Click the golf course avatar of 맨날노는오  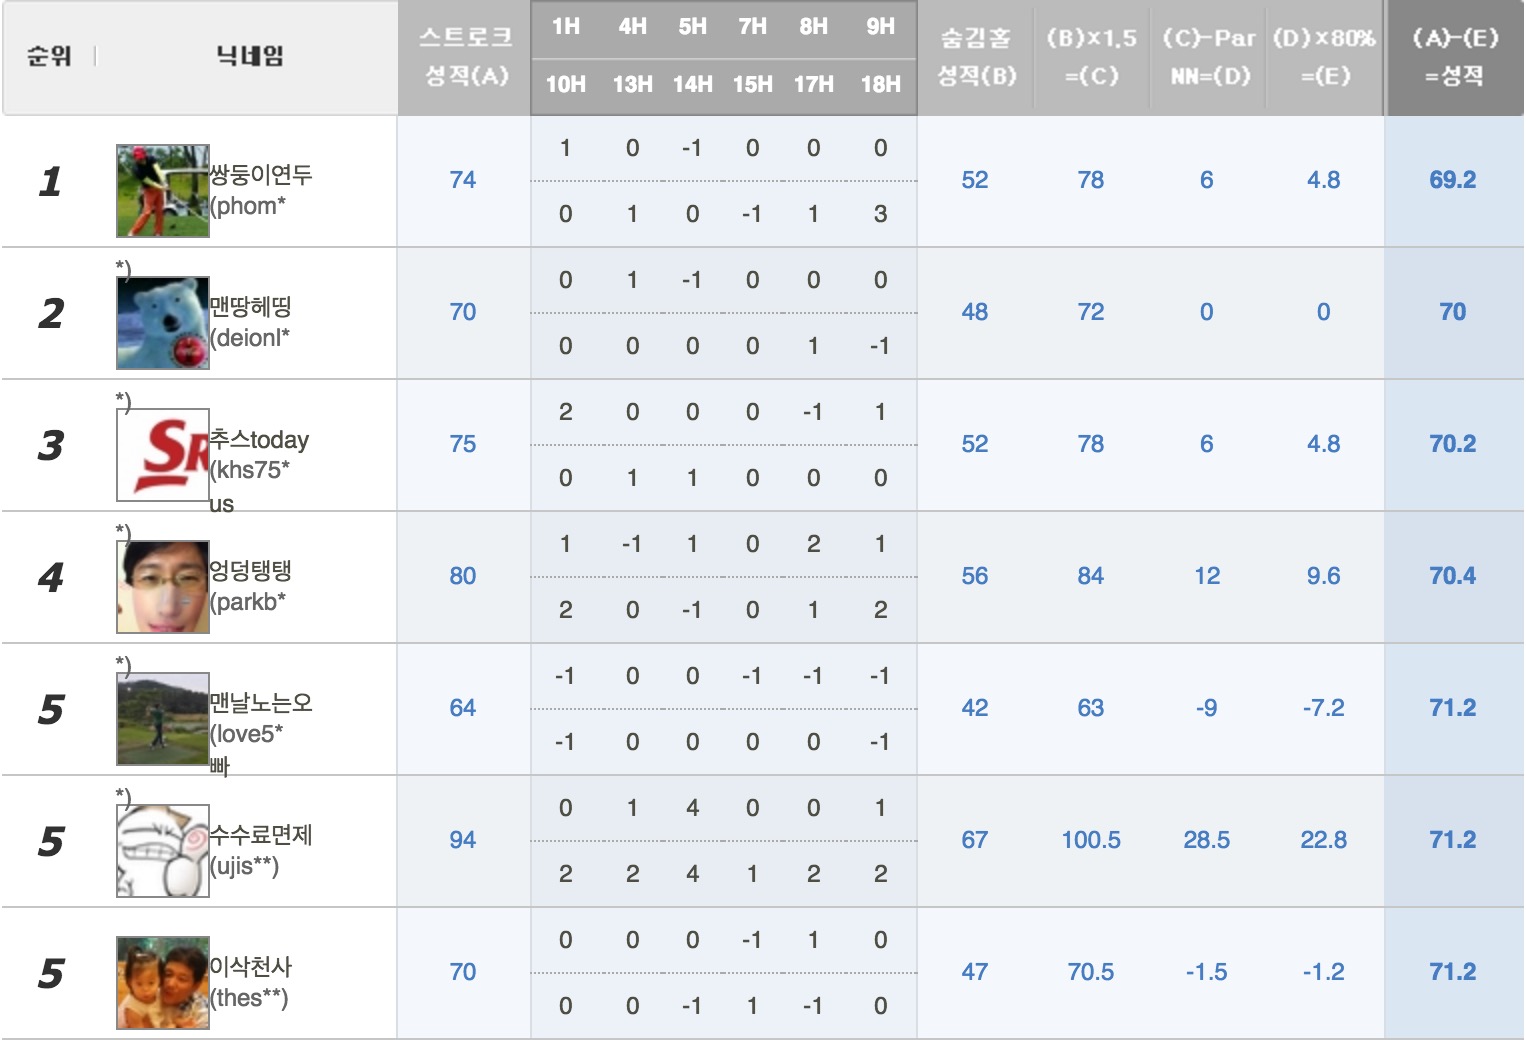pos(162,719)
